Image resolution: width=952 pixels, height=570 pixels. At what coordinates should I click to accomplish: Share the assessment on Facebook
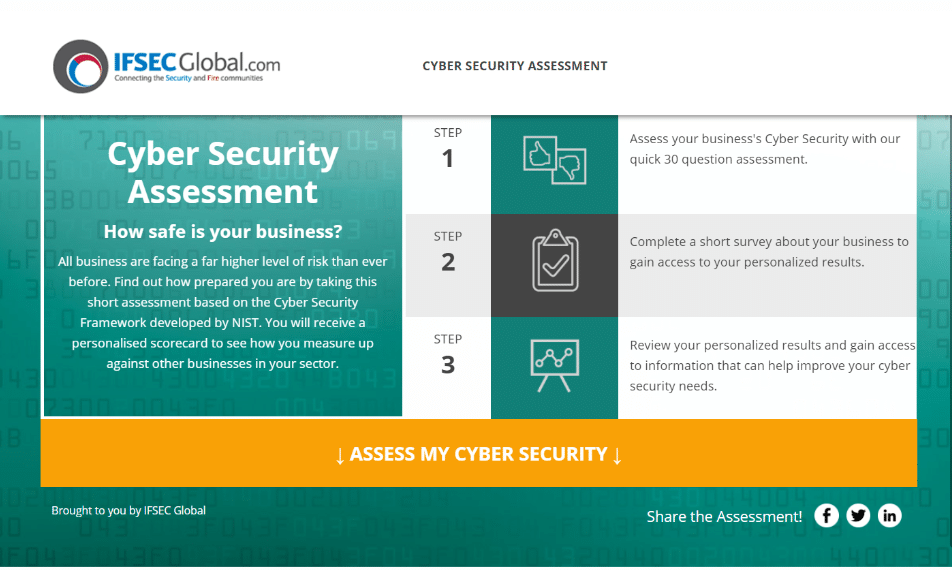(826, 515)
